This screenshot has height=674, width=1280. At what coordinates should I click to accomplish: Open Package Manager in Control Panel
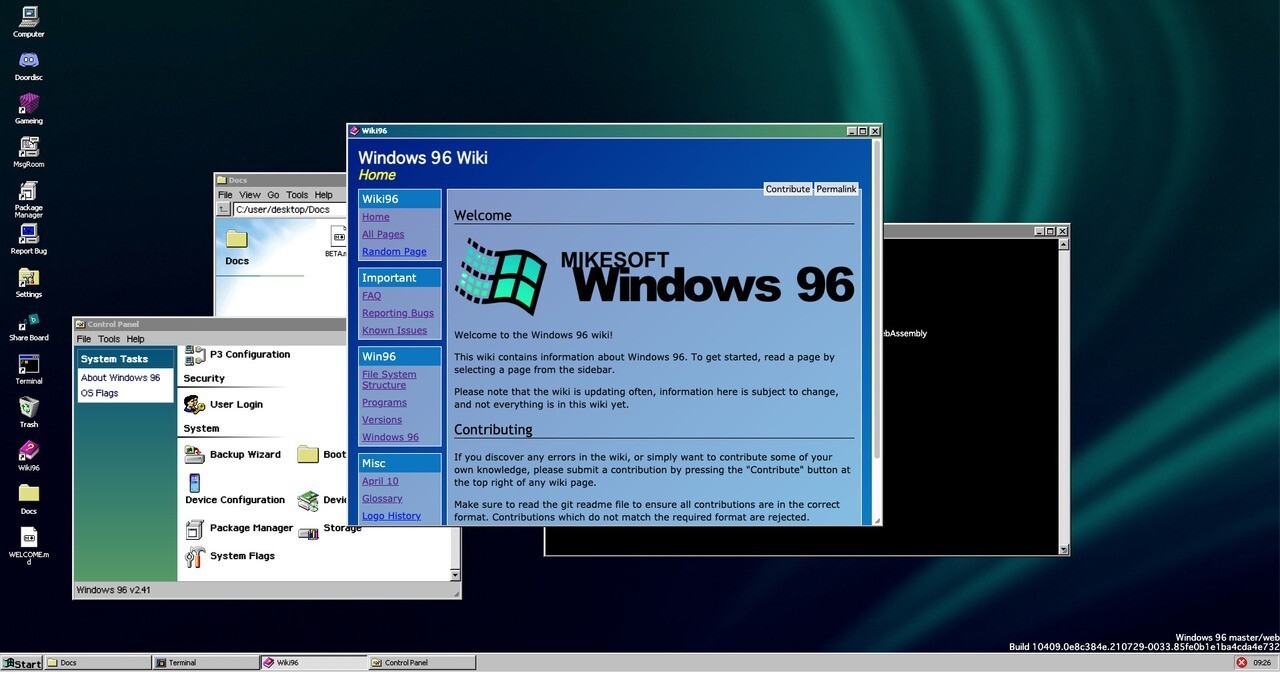[x=195, y=528]
